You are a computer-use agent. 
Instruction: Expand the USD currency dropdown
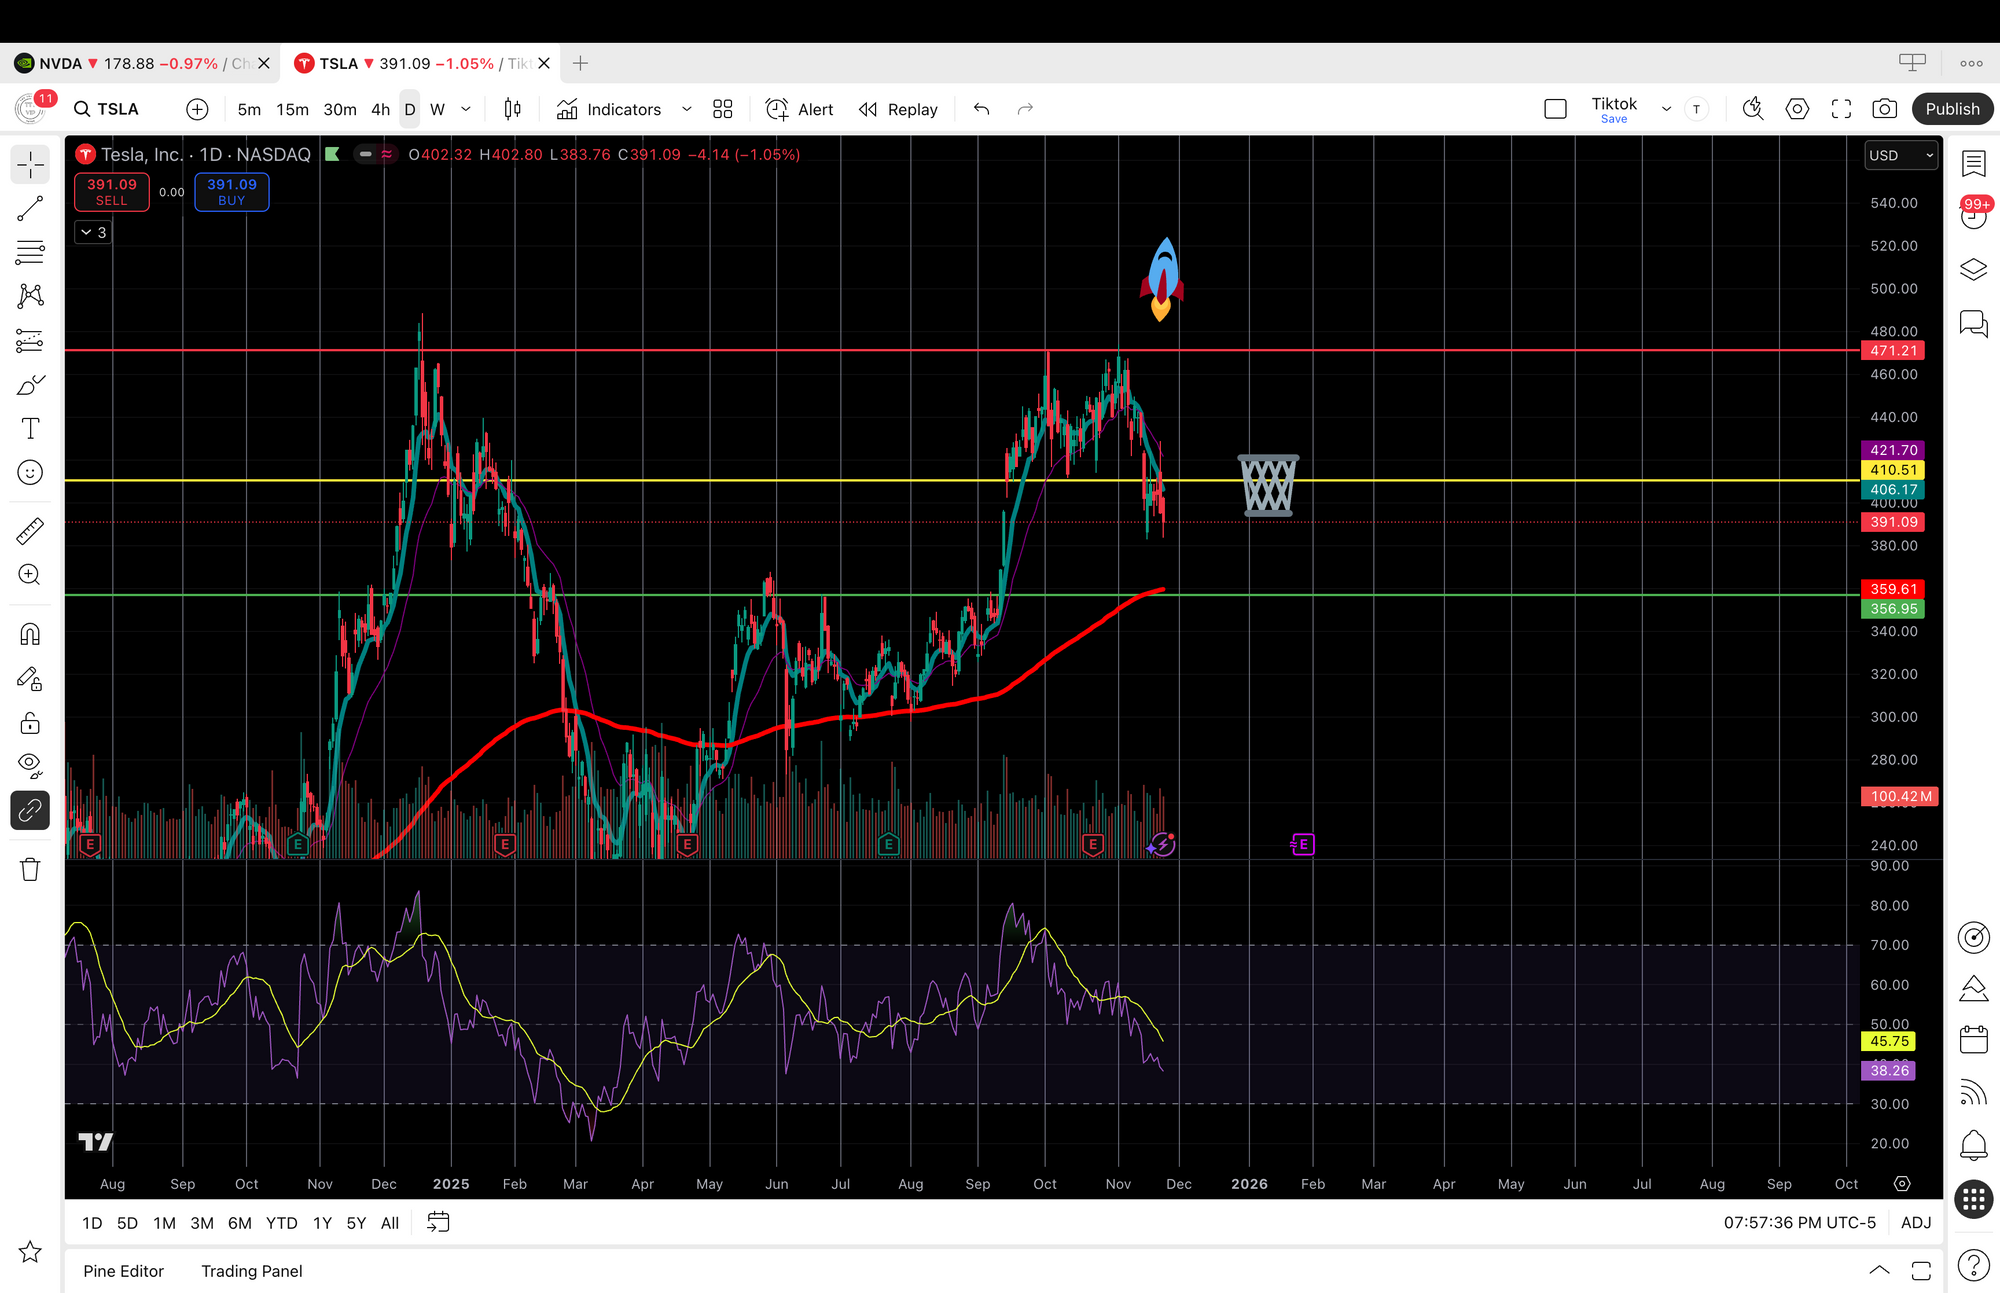click(1901, 155)
